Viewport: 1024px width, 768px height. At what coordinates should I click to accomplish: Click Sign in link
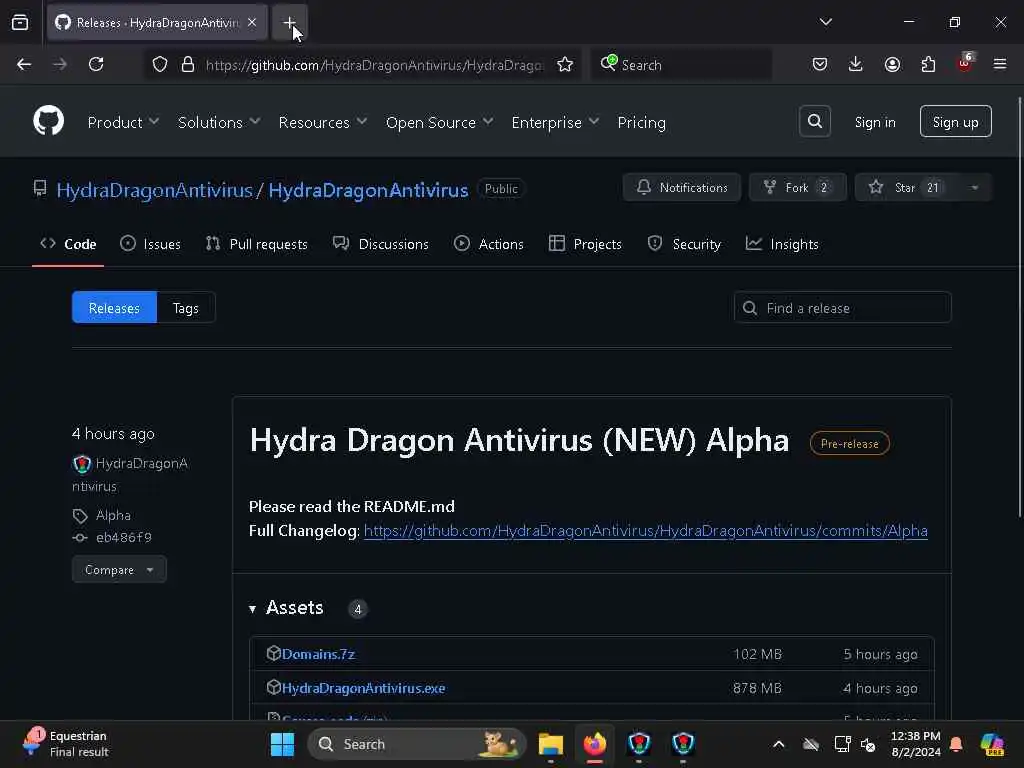[875, 122]
